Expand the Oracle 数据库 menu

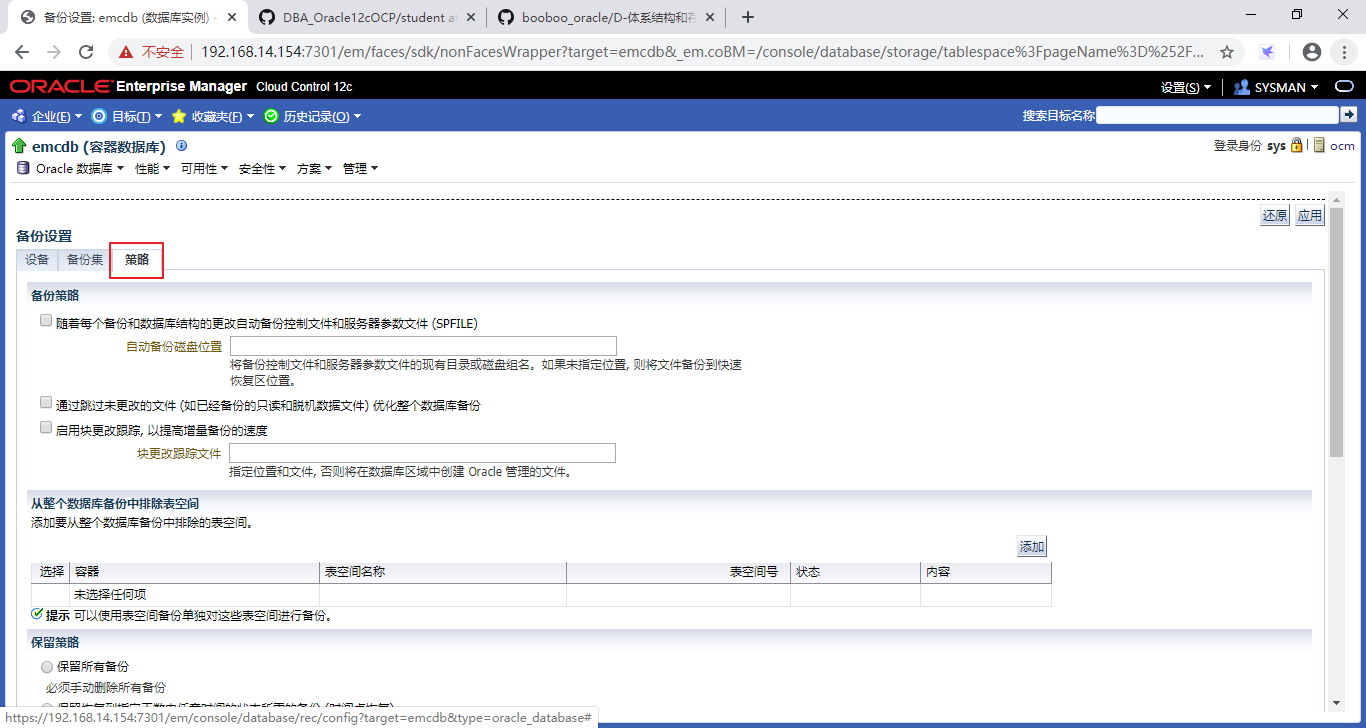[x=71, y=169]
